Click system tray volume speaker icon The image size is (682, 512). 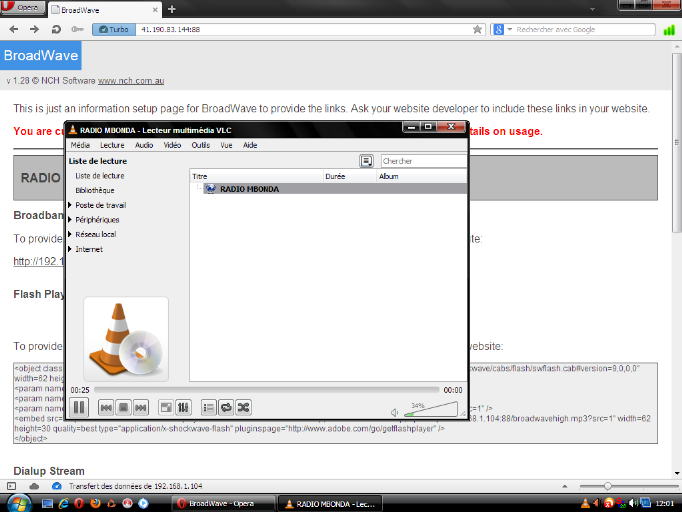[633, 503]
